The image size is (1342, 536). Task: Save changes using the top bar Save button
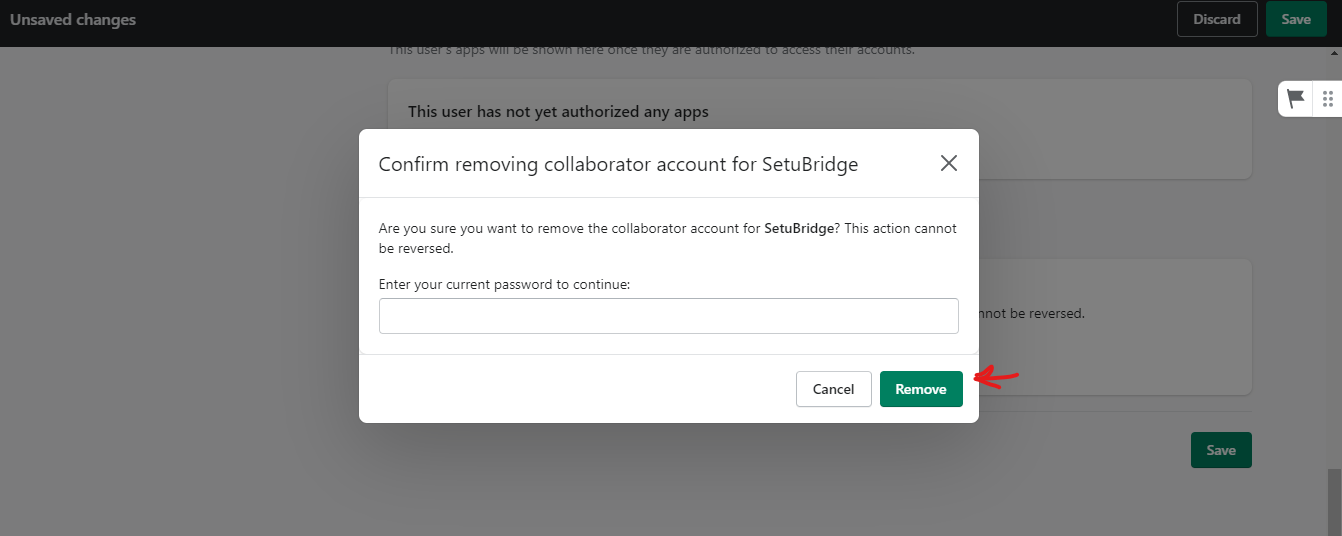pos(1296,19)
